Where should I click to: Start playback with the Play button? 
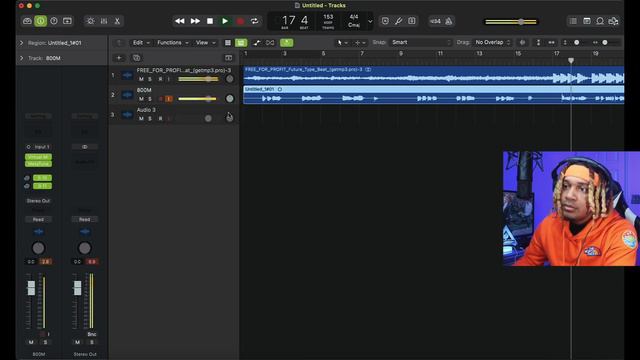[x=225, y=21]
